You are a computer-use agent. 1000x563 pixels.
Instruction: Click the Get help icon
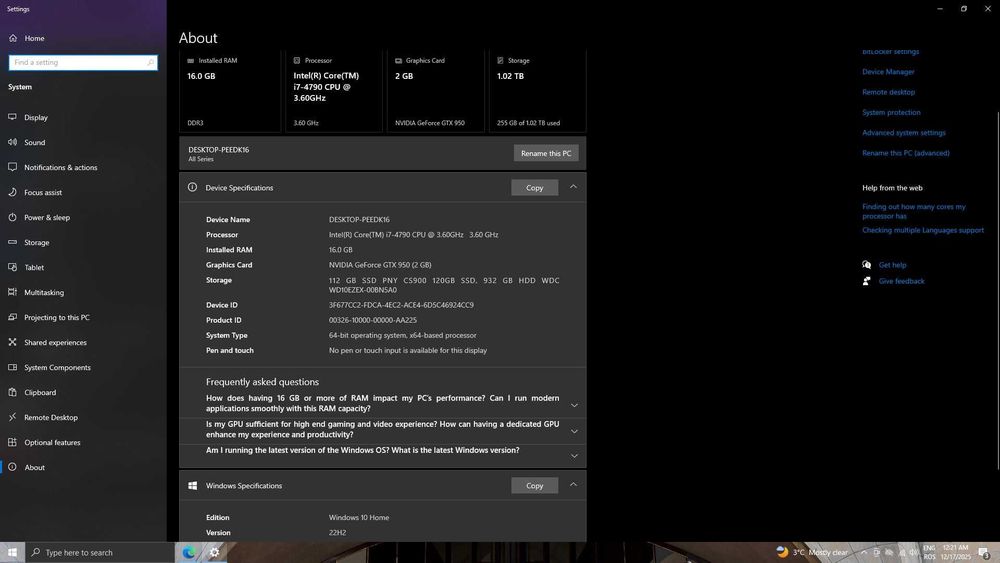pyautogui.click(x=866, y=265)
